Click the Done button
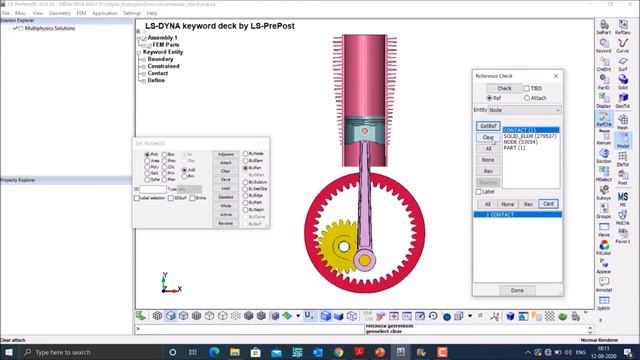This screenshot has height=360, width=640. tap(517, 290)
